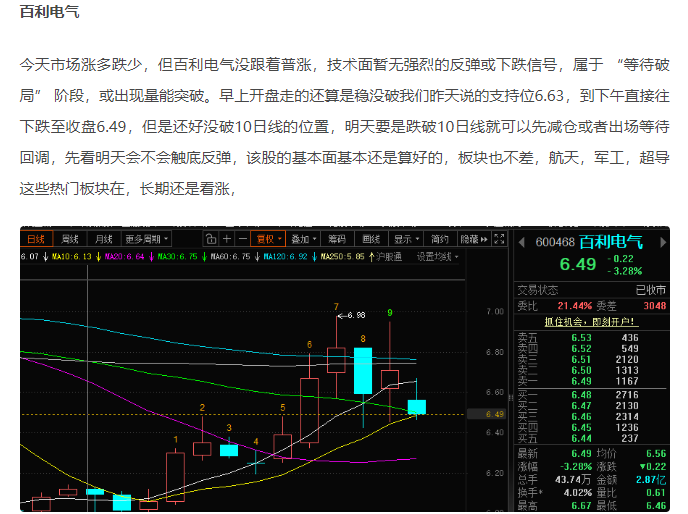Click sell two price 6.50
Viewport: 688px width, 514px height.
pos(581,370)
